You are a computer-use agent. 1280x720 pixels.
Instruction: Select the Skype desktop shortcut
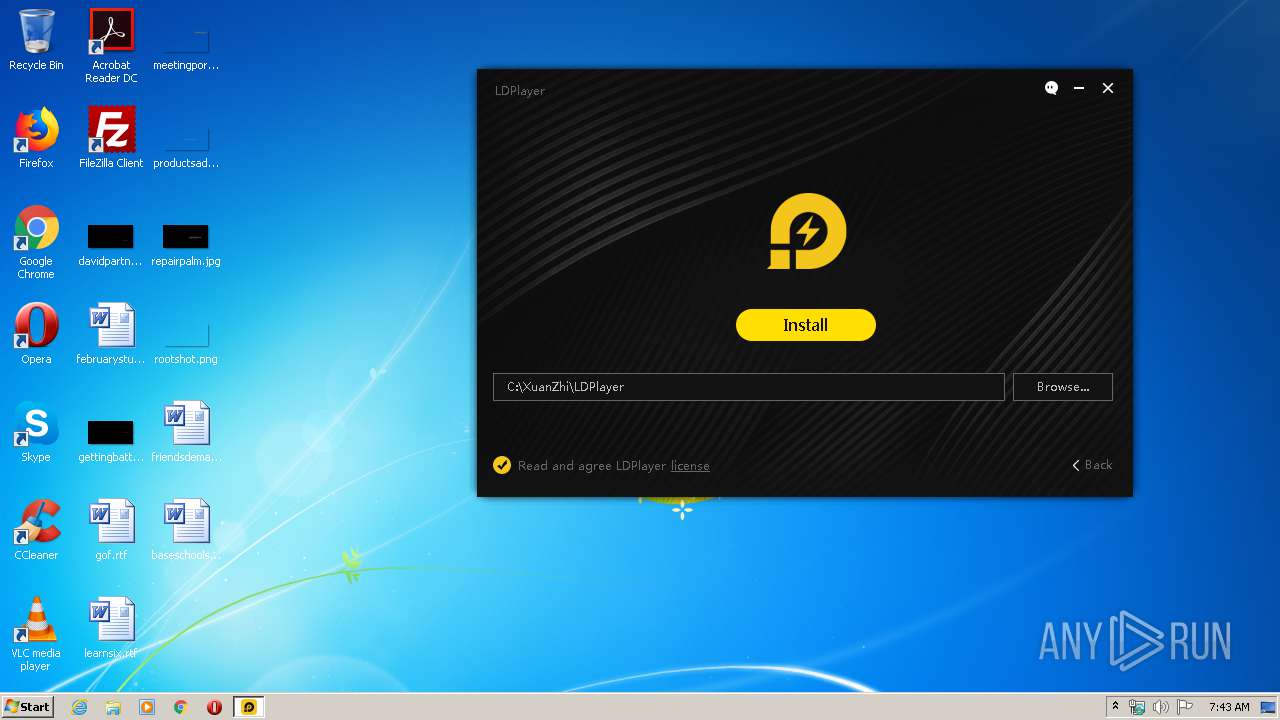coord(36,432)
